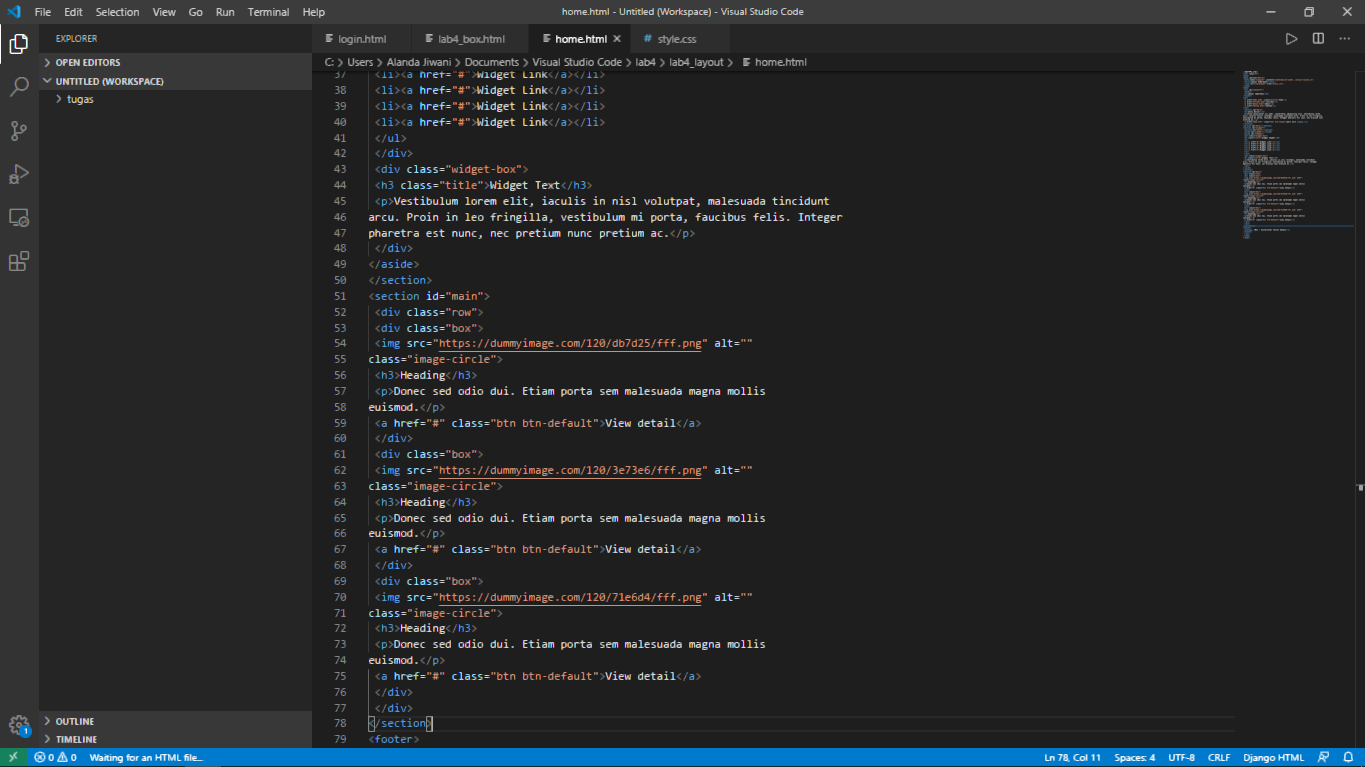Click the remote window indicator in status bar
The height and width of the screenshot is (767, 1365).
(x=13, y=757)
